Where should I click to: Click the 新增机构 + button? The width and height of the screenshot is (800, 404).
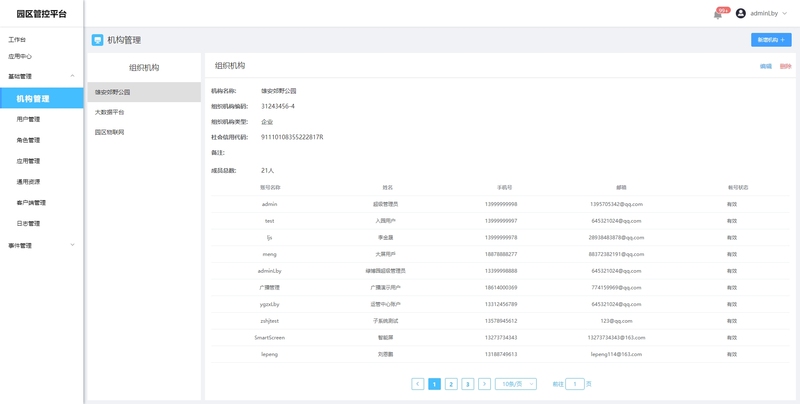point(771,40)
